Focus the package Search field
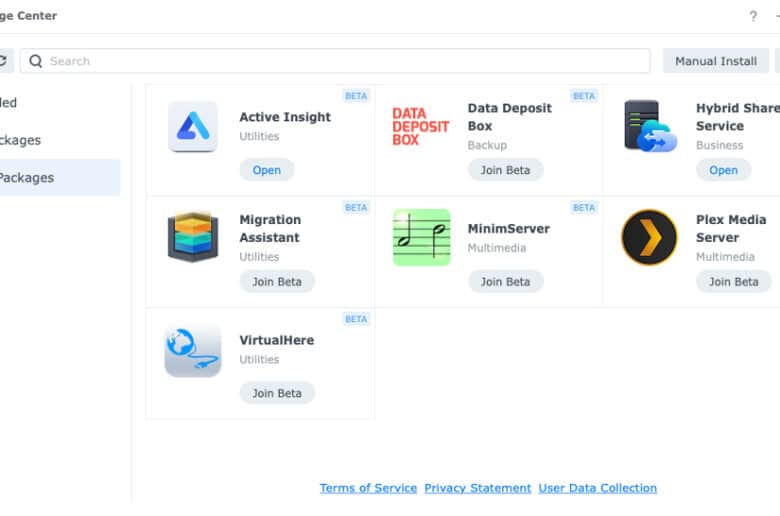 click(335, 61)
